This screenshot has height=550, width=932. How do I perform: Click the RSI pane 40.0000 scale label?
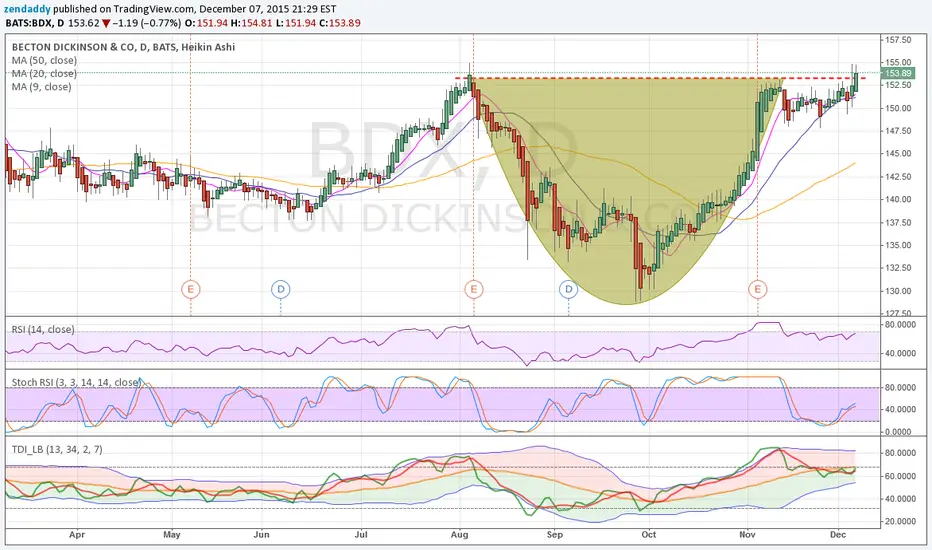coord(900,353)
